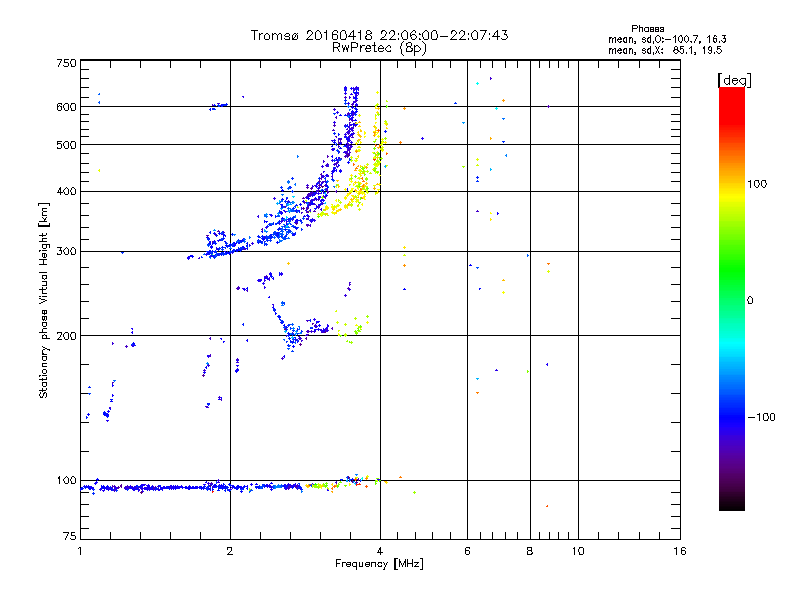The height and width of the screenshot is (600, 800).
Task: Click the x-axis tick label '1'
Action: pyautogui.click(x=80, y=551)
